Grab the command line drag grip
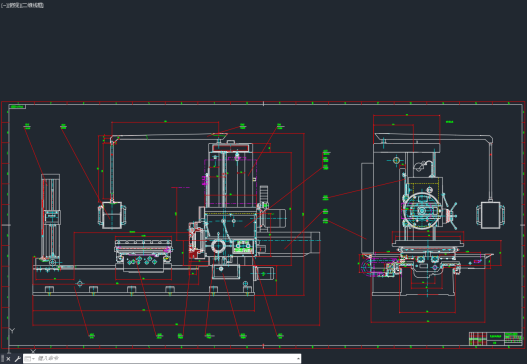Viewport: 527px width, 364px height. pyautogui.click(x=3, y=359)
